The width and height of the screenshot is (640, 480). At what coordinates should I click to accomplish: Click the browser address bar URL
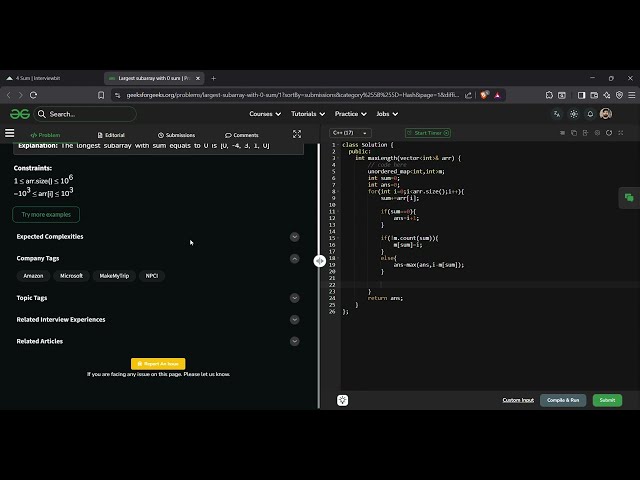coord(293,95)
